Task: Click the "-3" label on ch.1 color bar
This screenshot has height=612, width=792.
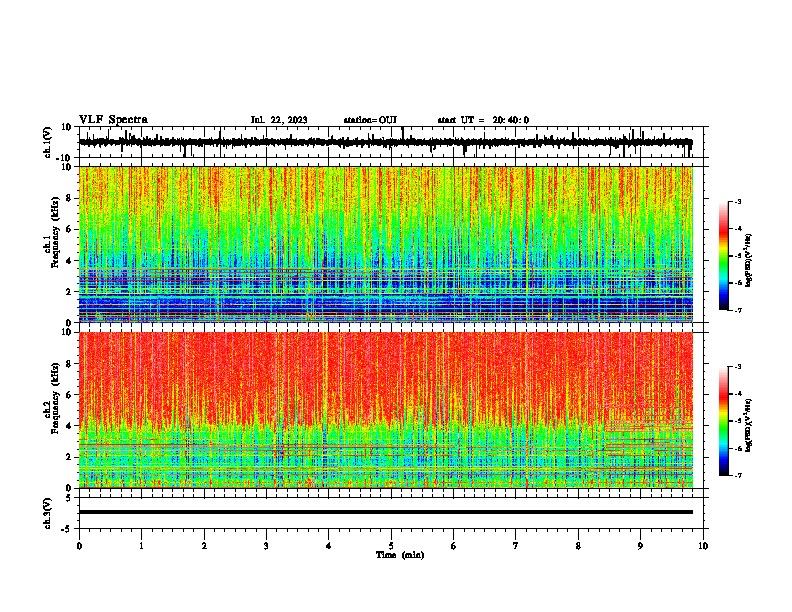Action: point(738,201)
